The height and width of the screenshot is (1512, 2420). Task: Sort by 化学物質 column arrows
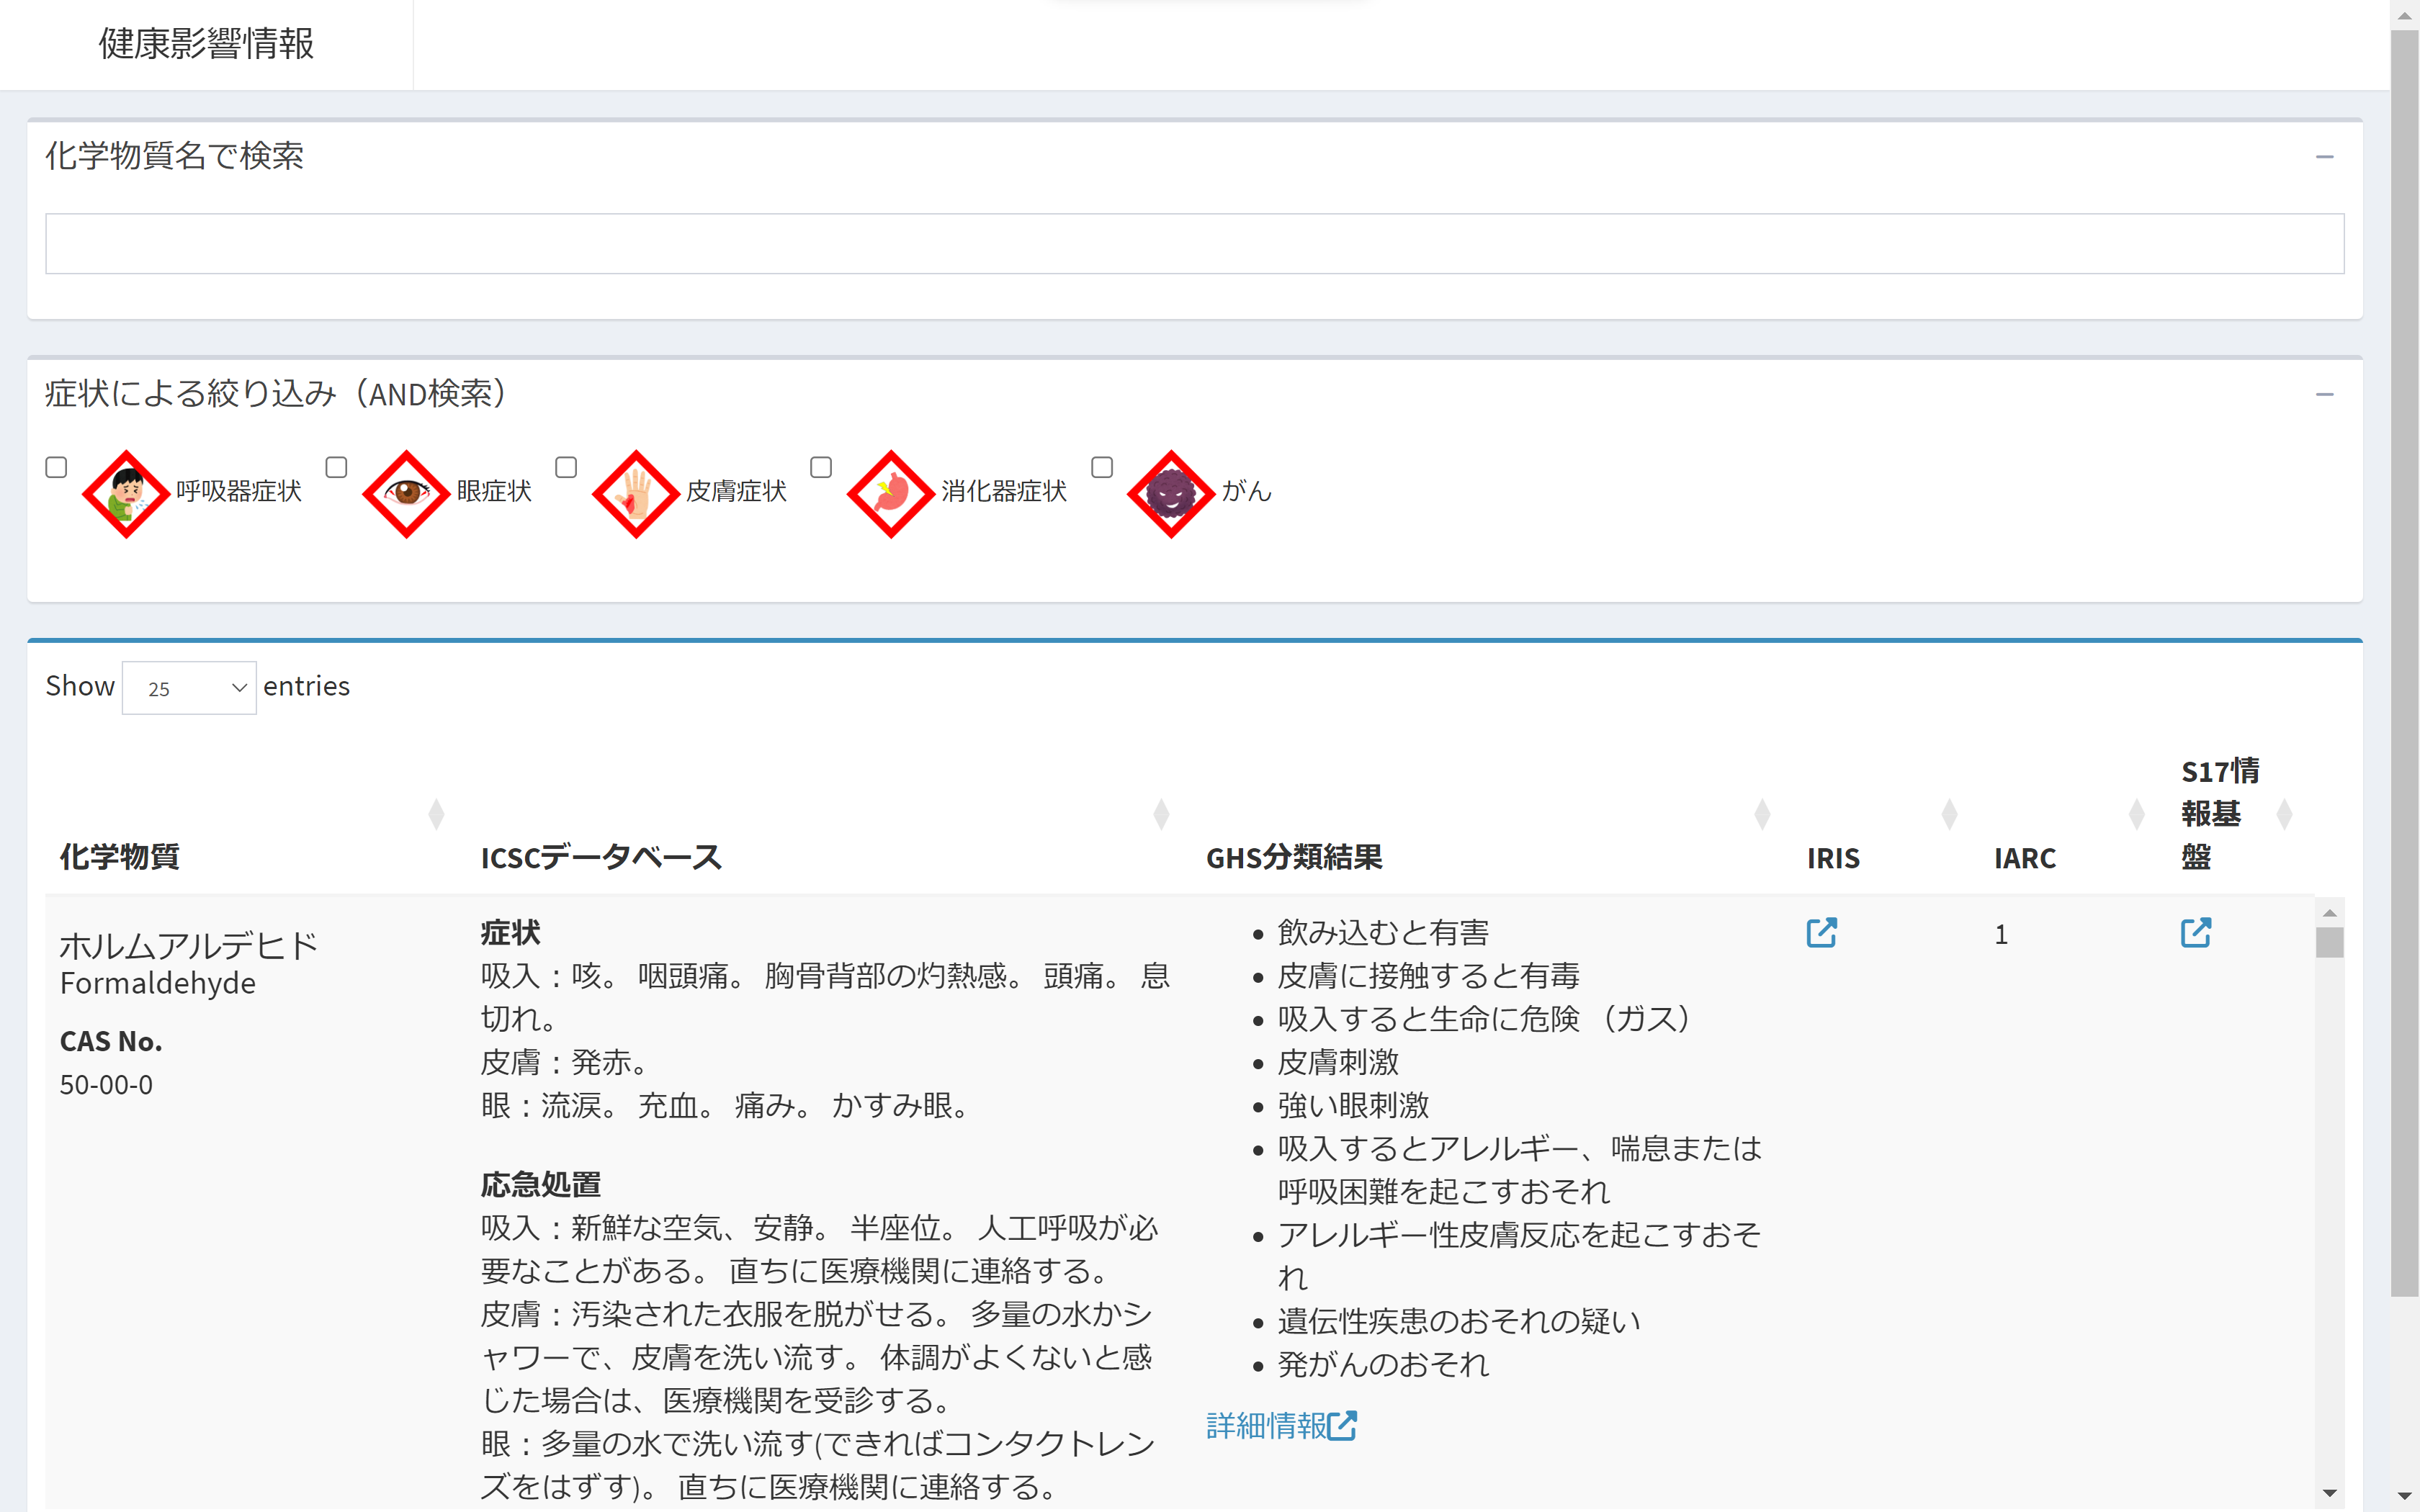[436, 814]
